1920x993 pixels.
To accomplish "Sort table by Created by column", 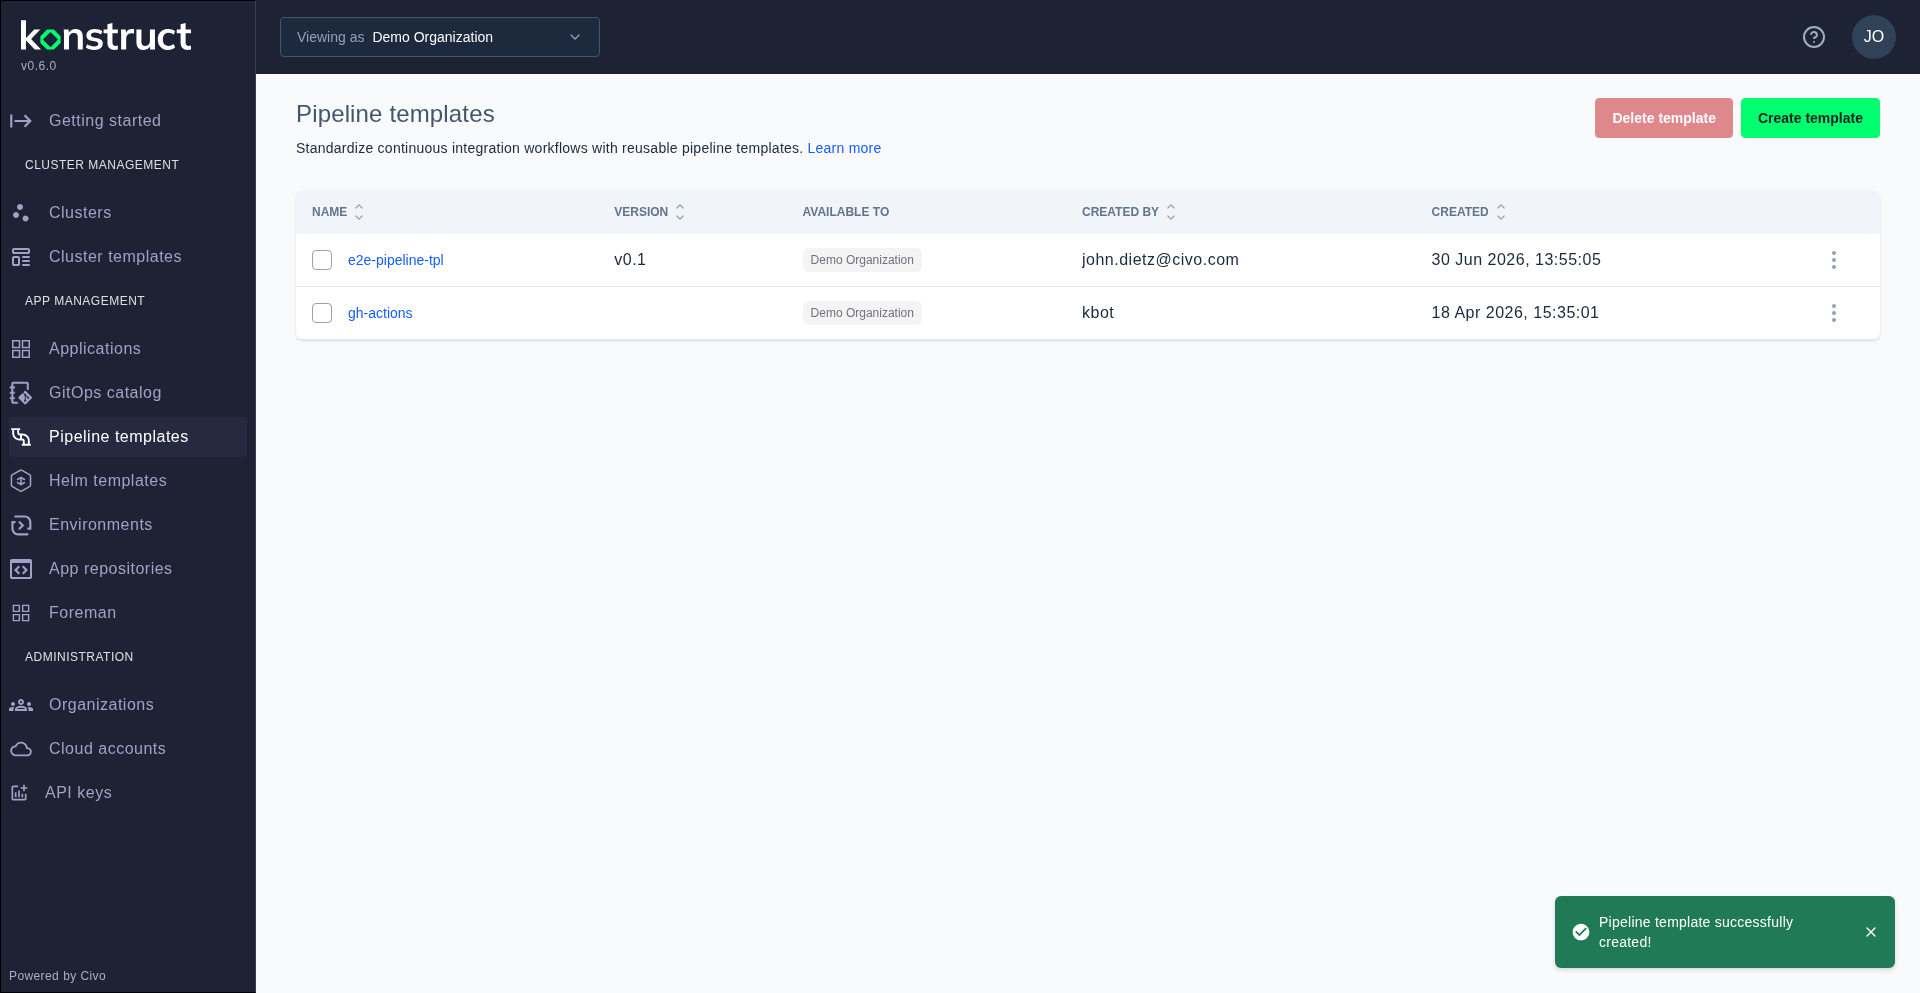I will click(1129, 212).
